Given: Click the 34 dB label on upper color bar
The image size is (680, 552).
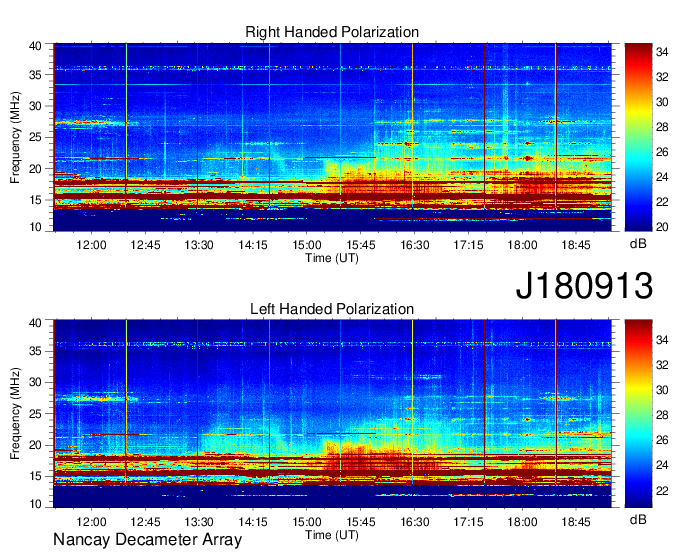Looking at the screenshot, I should tap(662, 52).
